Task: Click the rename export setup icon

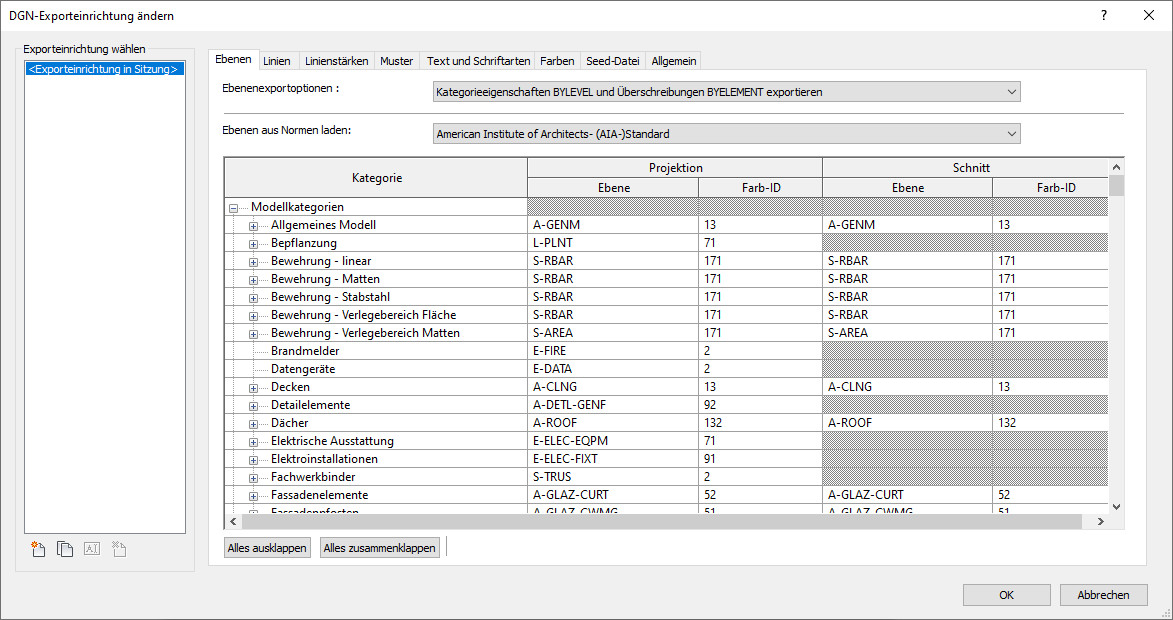Action: click(92, 548)
